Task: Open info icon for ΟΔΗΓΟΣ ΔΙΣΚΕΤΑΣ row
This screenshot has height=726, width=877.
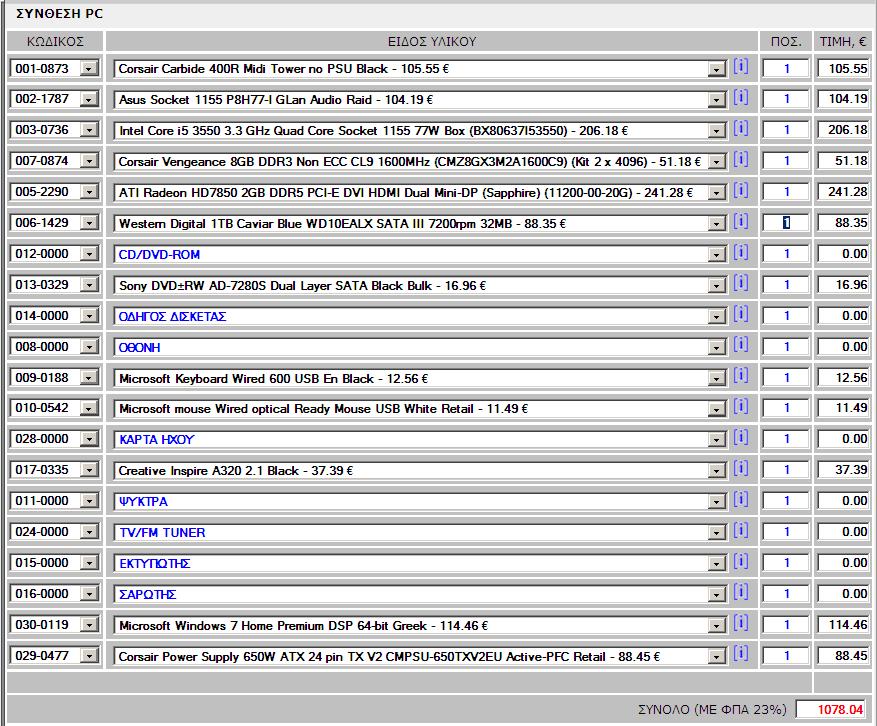Action: [x=741, y=315]
